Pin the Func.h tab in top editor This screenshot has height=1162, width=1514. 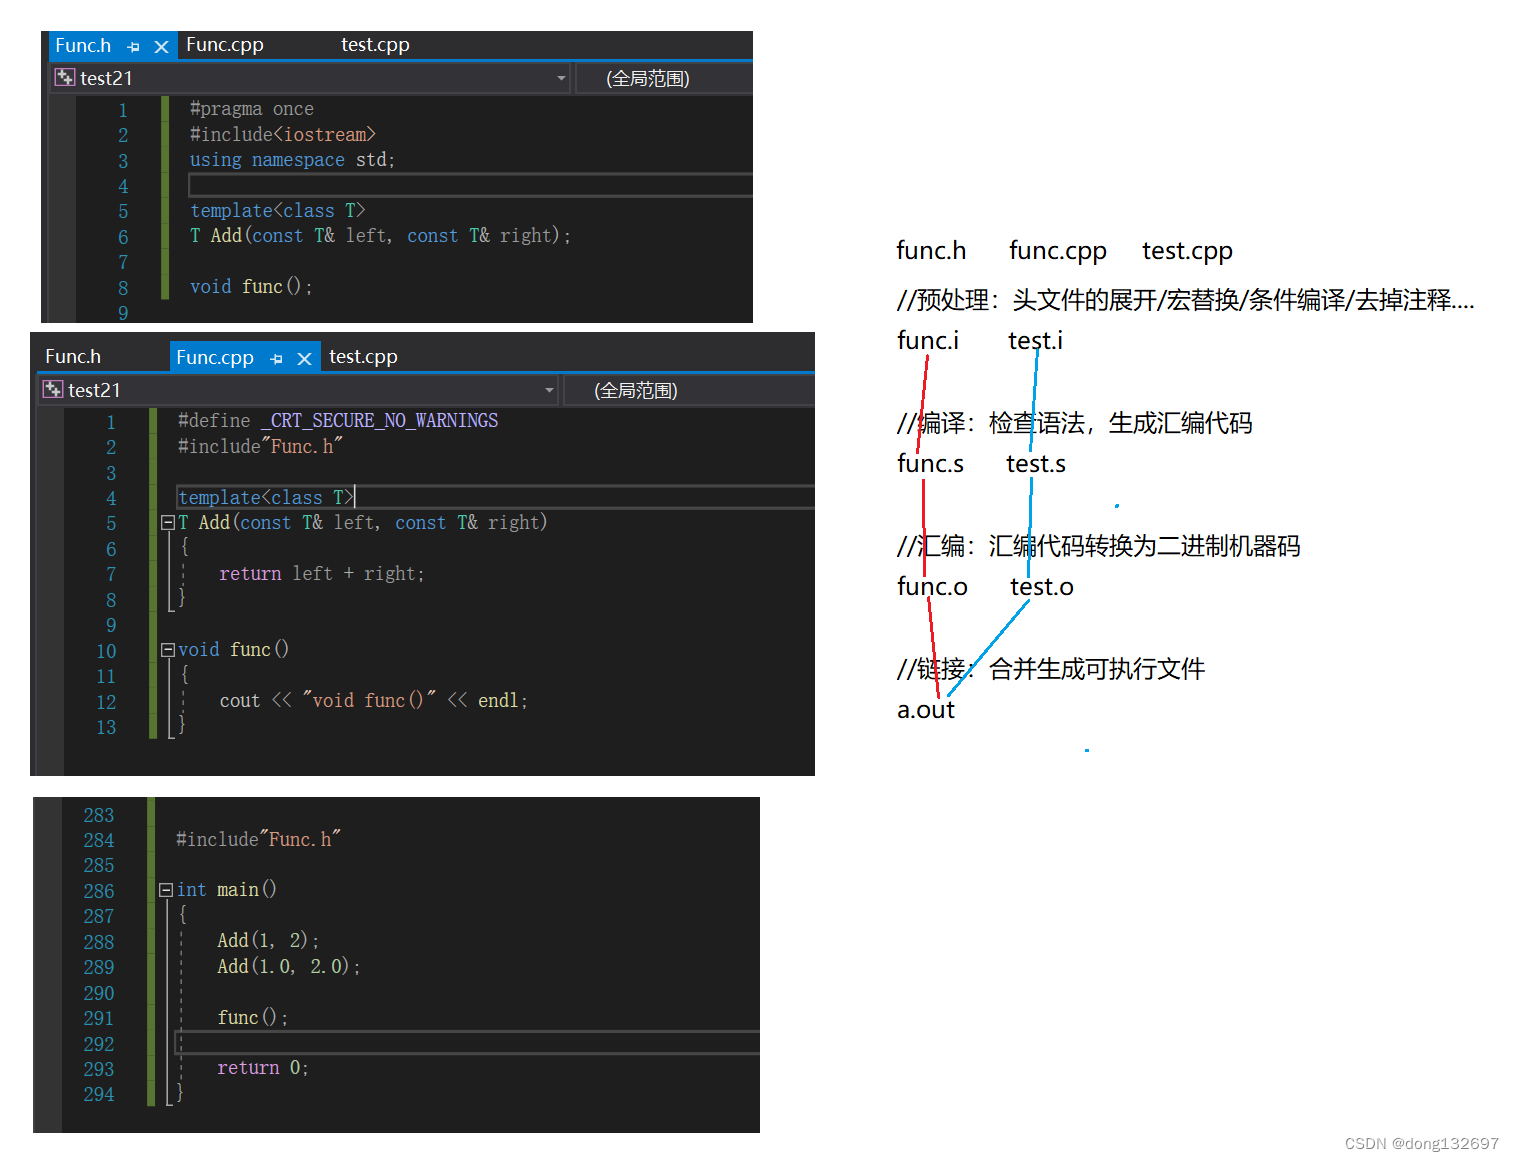pos(134,47)
